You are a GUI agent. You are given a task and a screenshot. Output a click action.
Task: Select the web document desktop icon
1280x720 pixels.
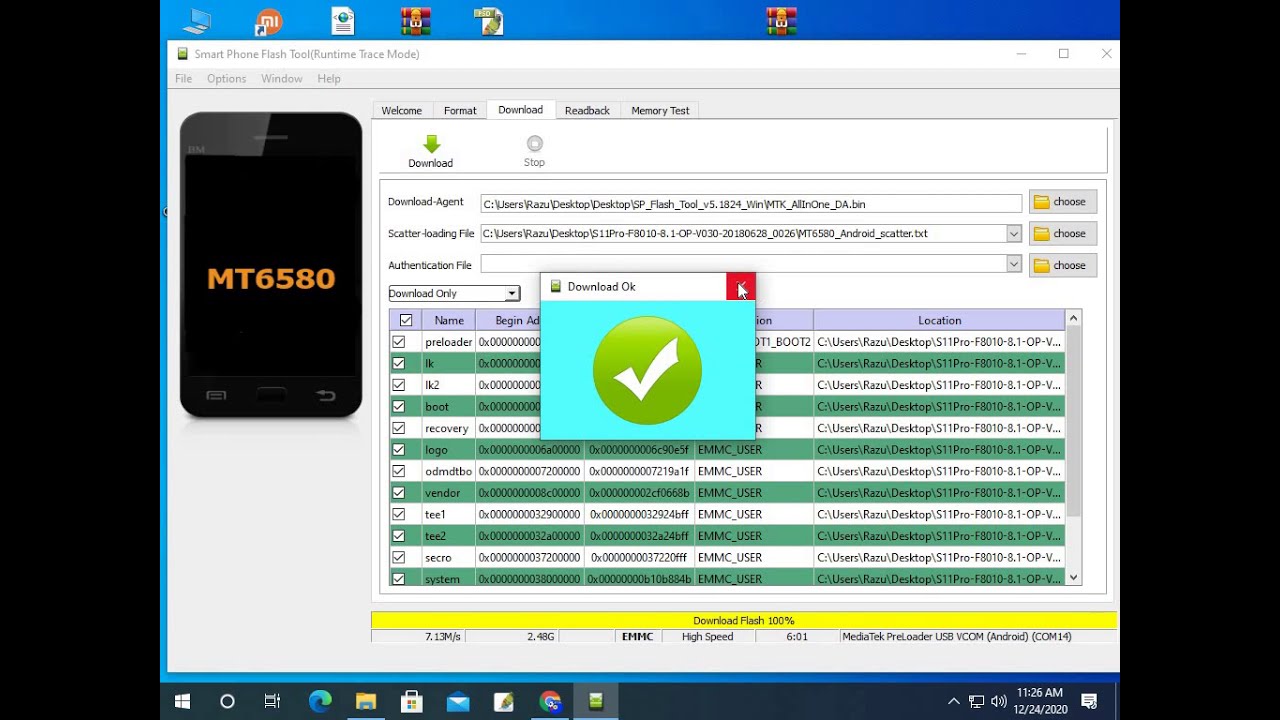coord(344,21)
